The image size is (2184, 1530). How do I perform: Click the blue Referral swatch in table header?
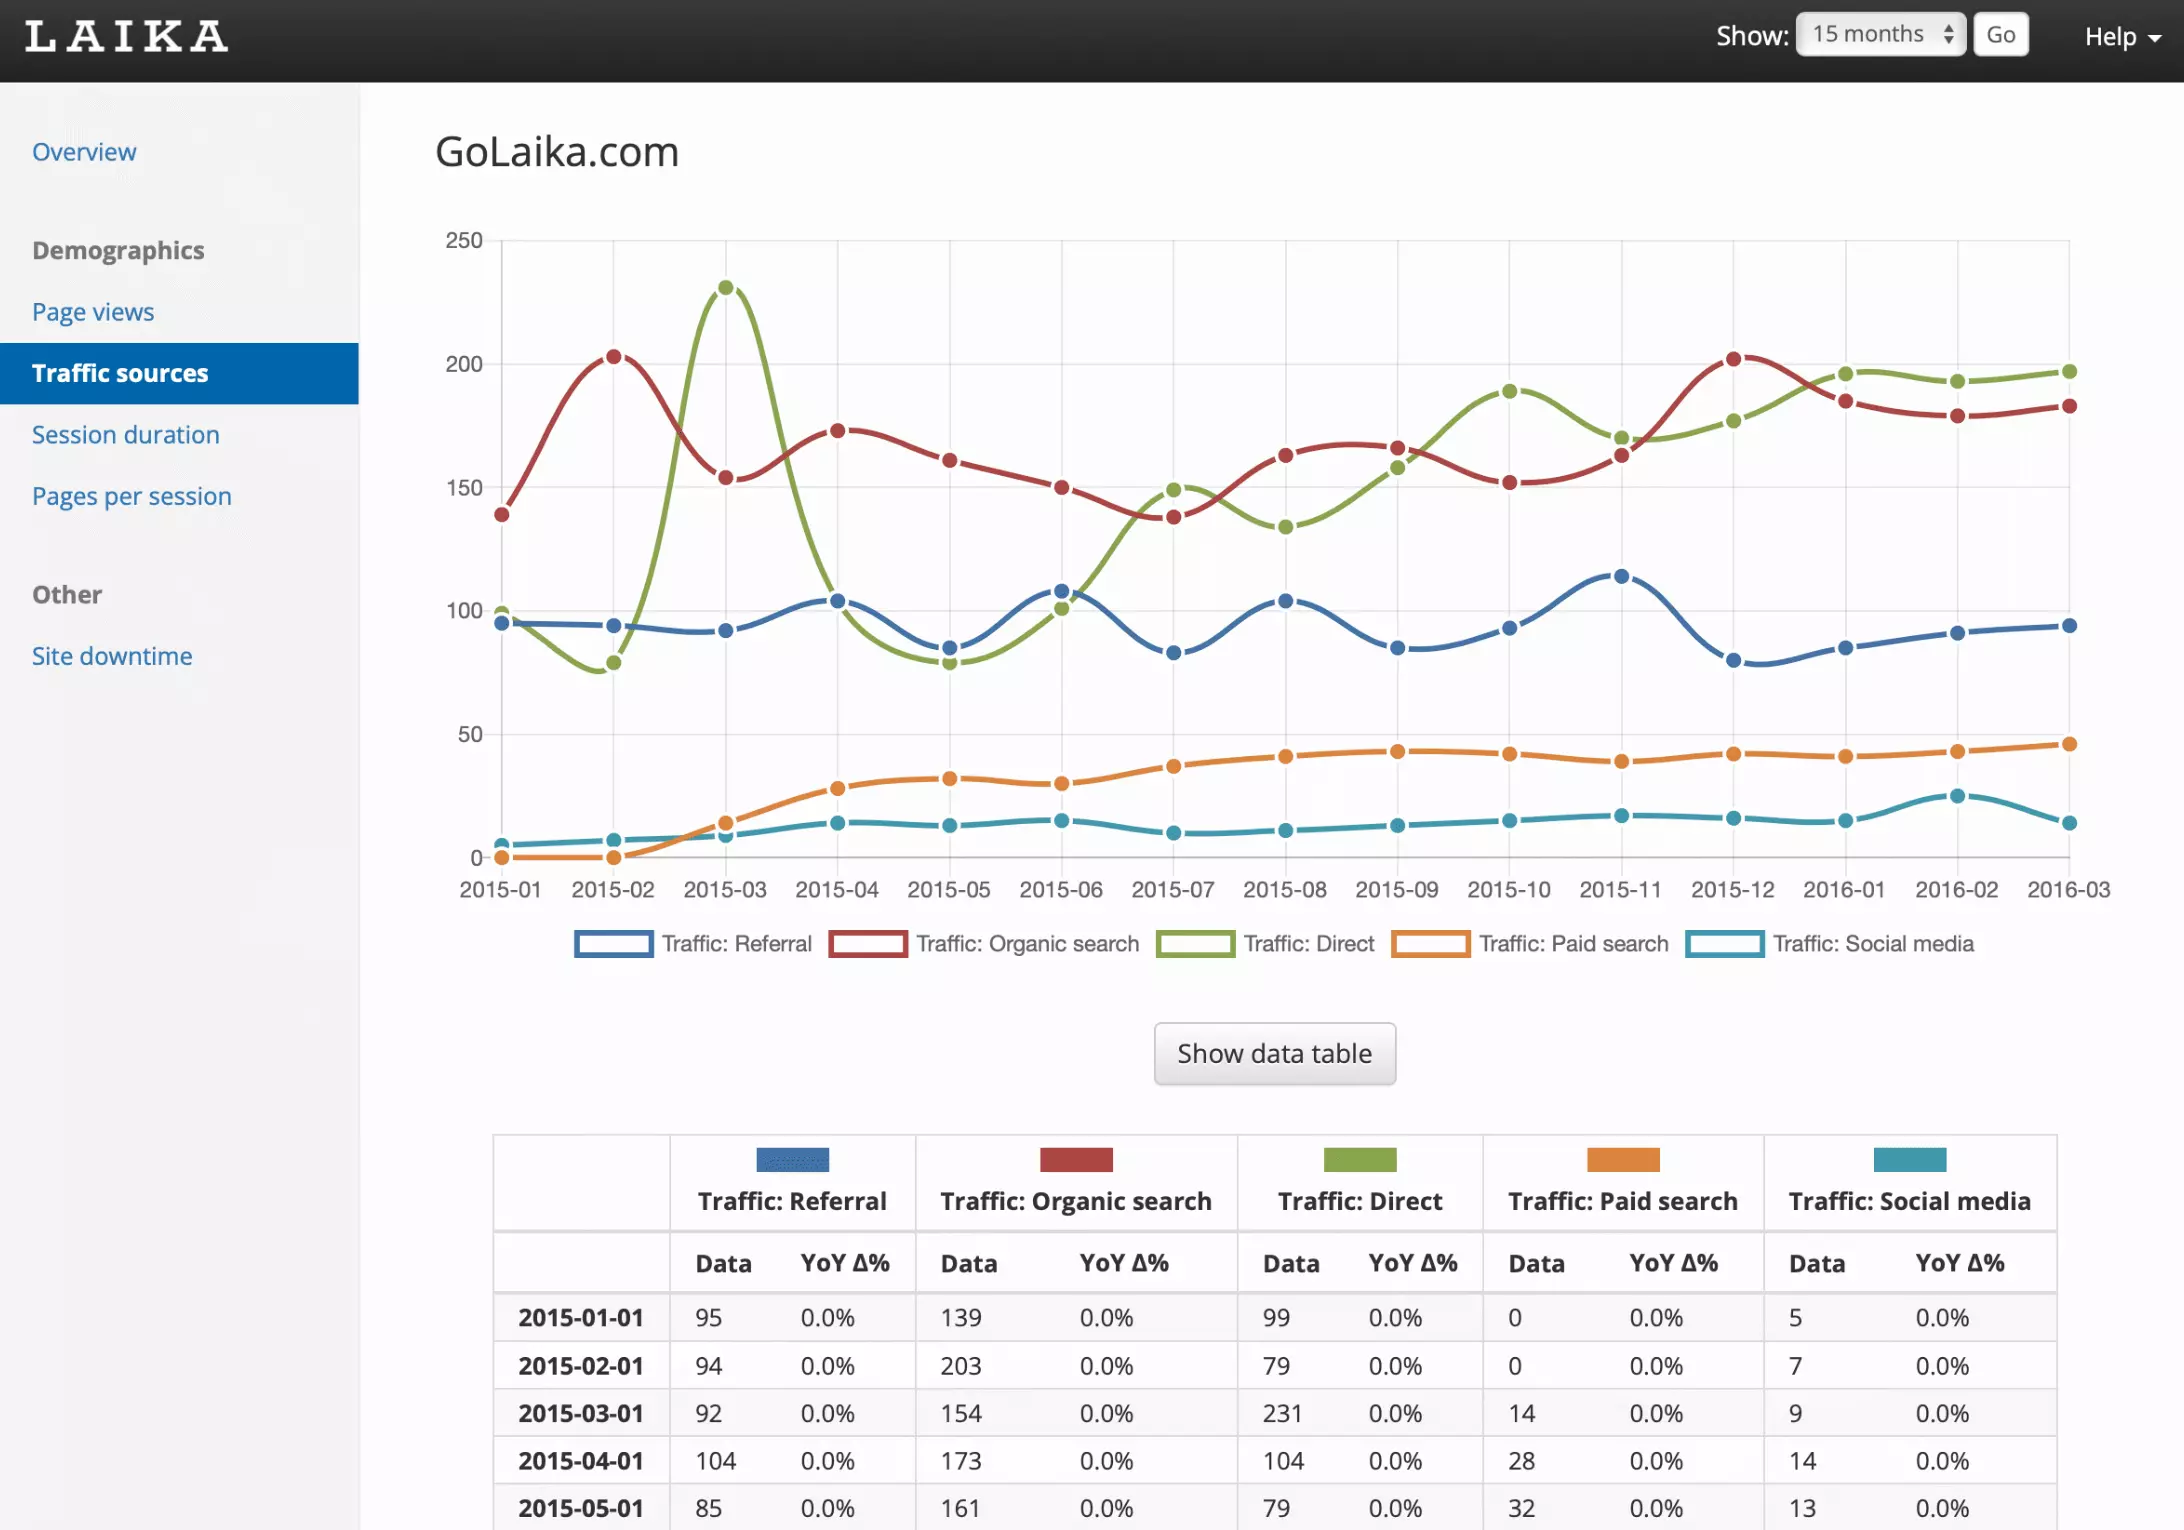(793, 1160)
